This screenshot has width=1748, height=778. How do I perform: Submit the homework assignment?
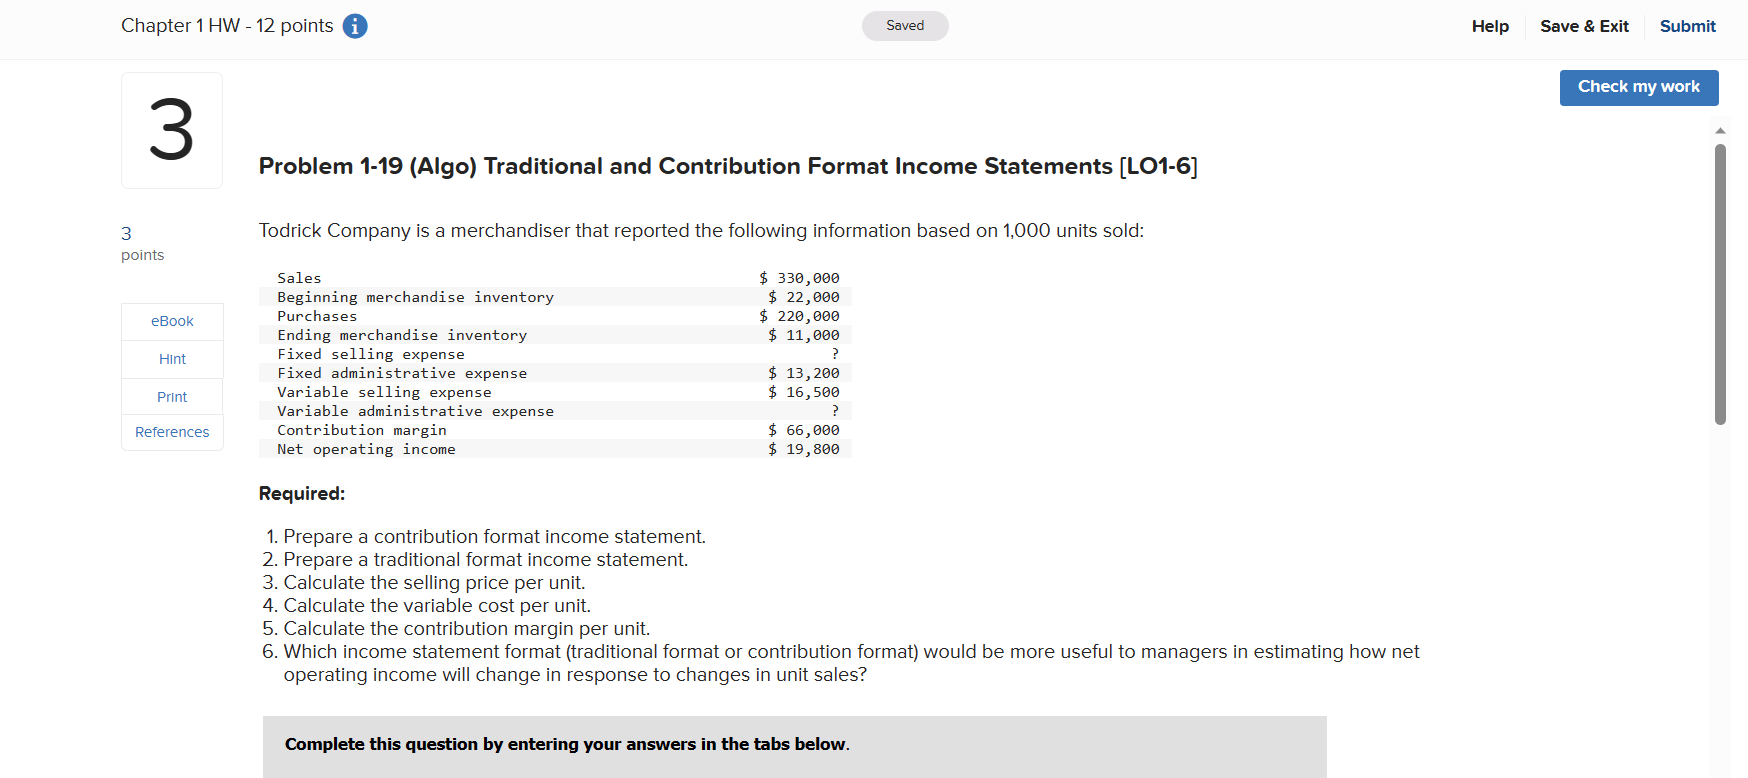coord(1687,26)
